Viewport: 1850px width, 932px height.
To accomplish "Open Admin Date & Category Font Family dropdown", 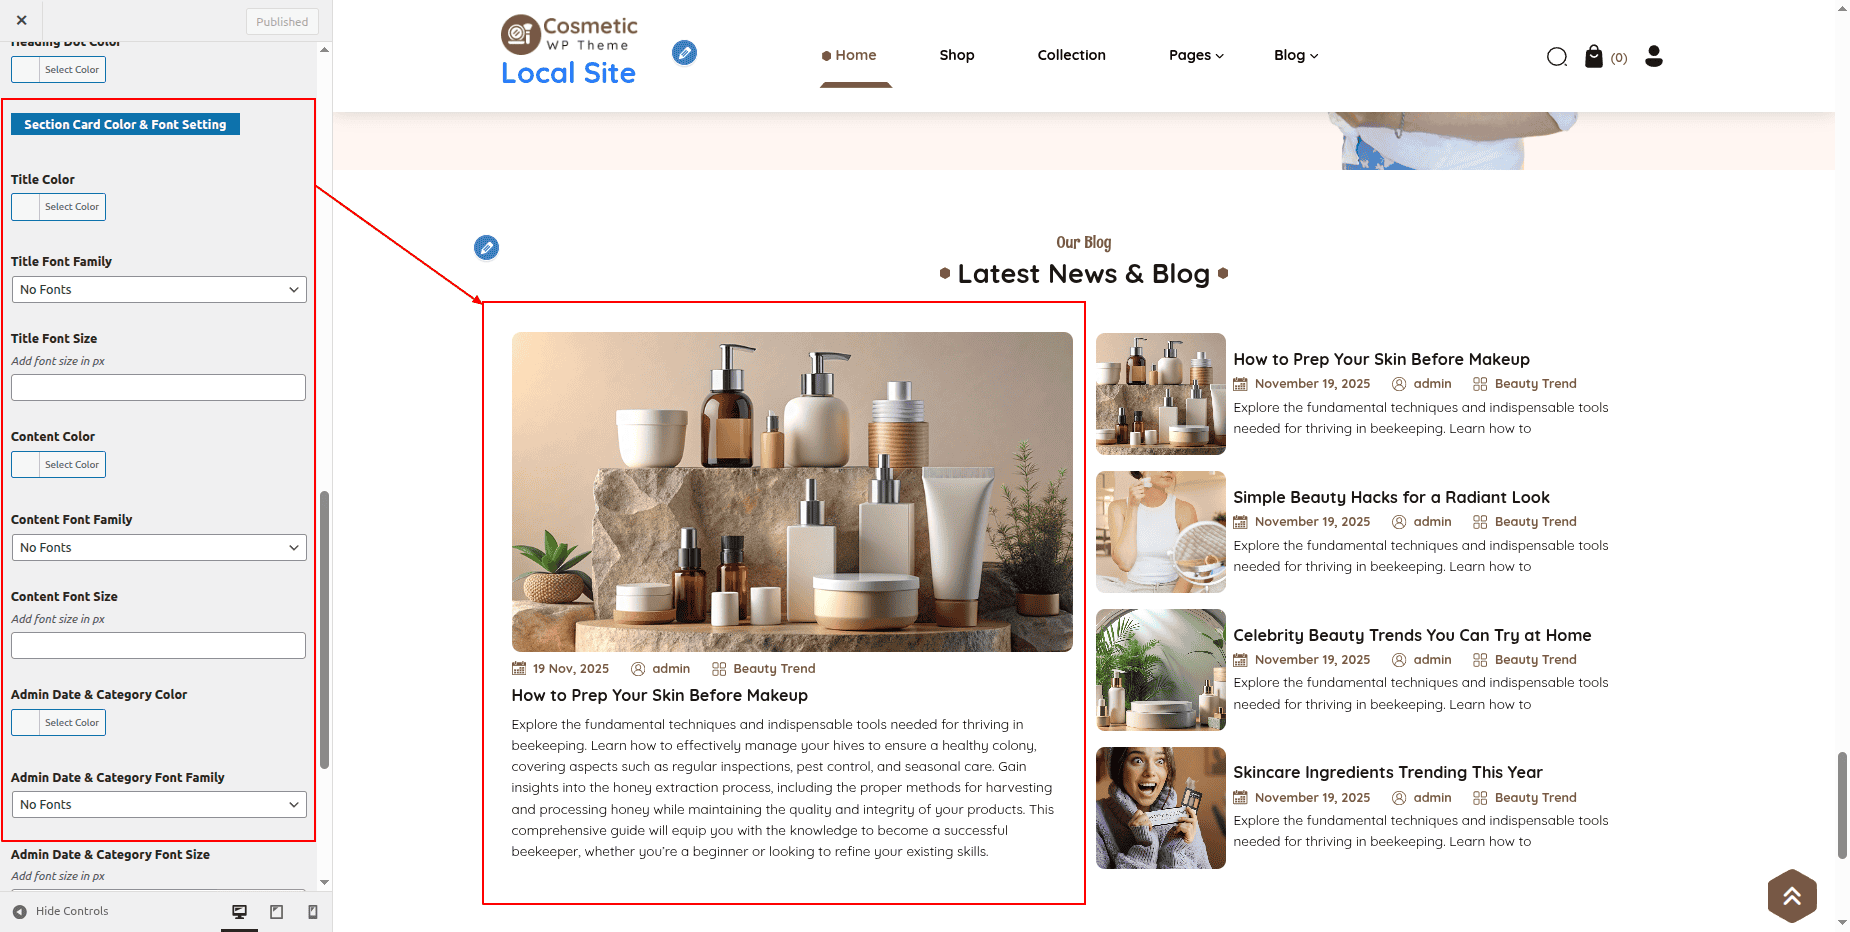I will click(x=159, y=805).
